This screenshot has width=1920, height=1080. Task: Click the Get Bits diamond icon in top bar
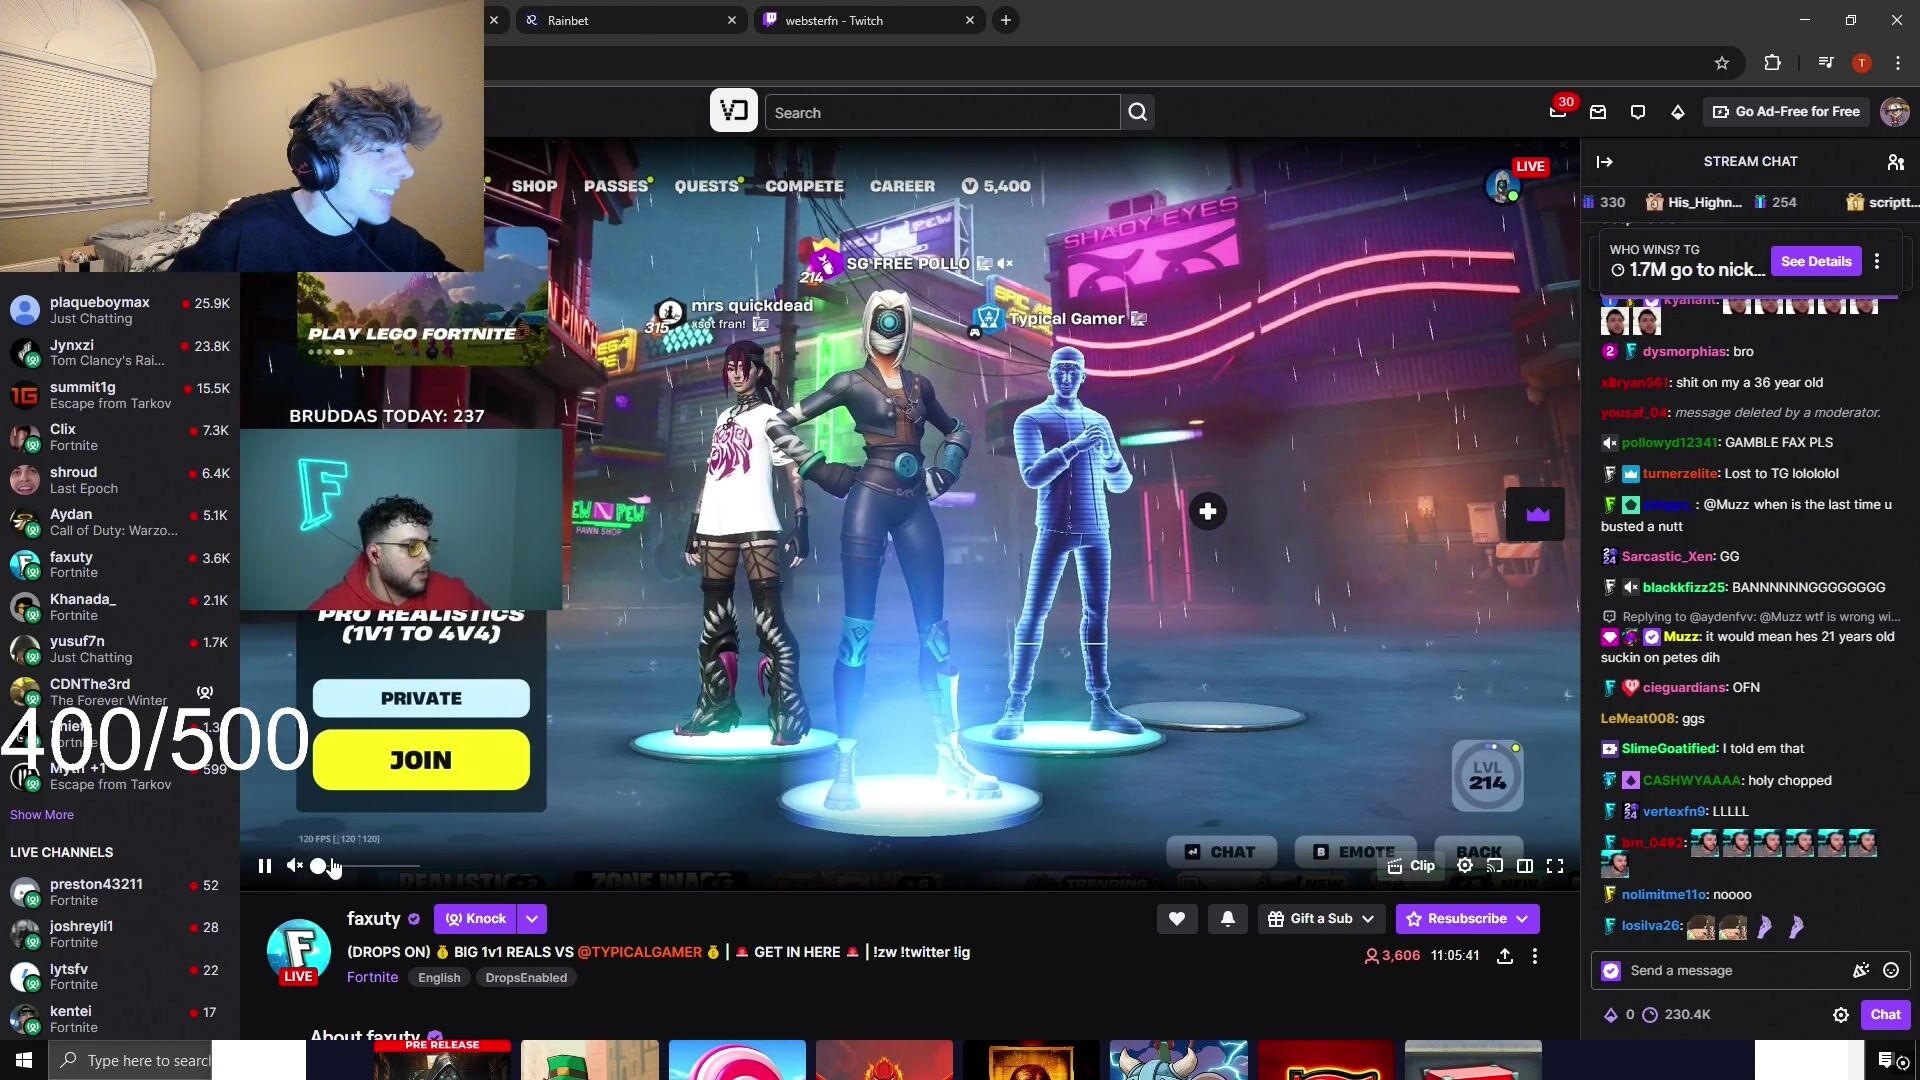point(1678,112)
